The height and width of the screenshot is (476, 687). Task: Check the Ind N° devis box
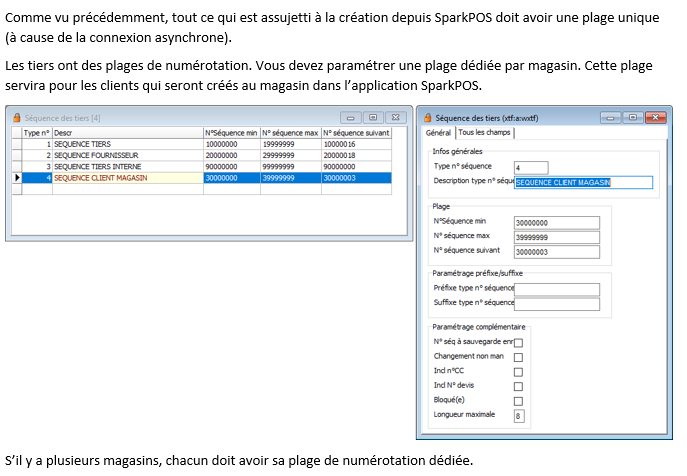[518, 386]
